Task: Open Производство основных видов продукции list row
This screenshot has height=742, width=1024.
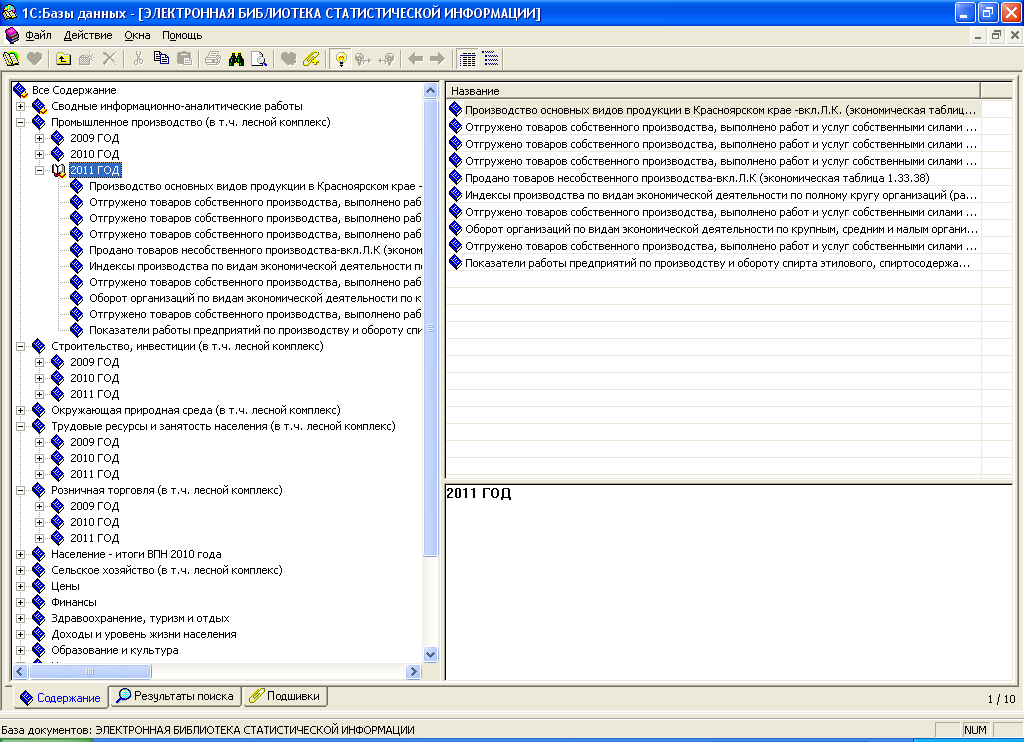Action: tap(720, 110)
